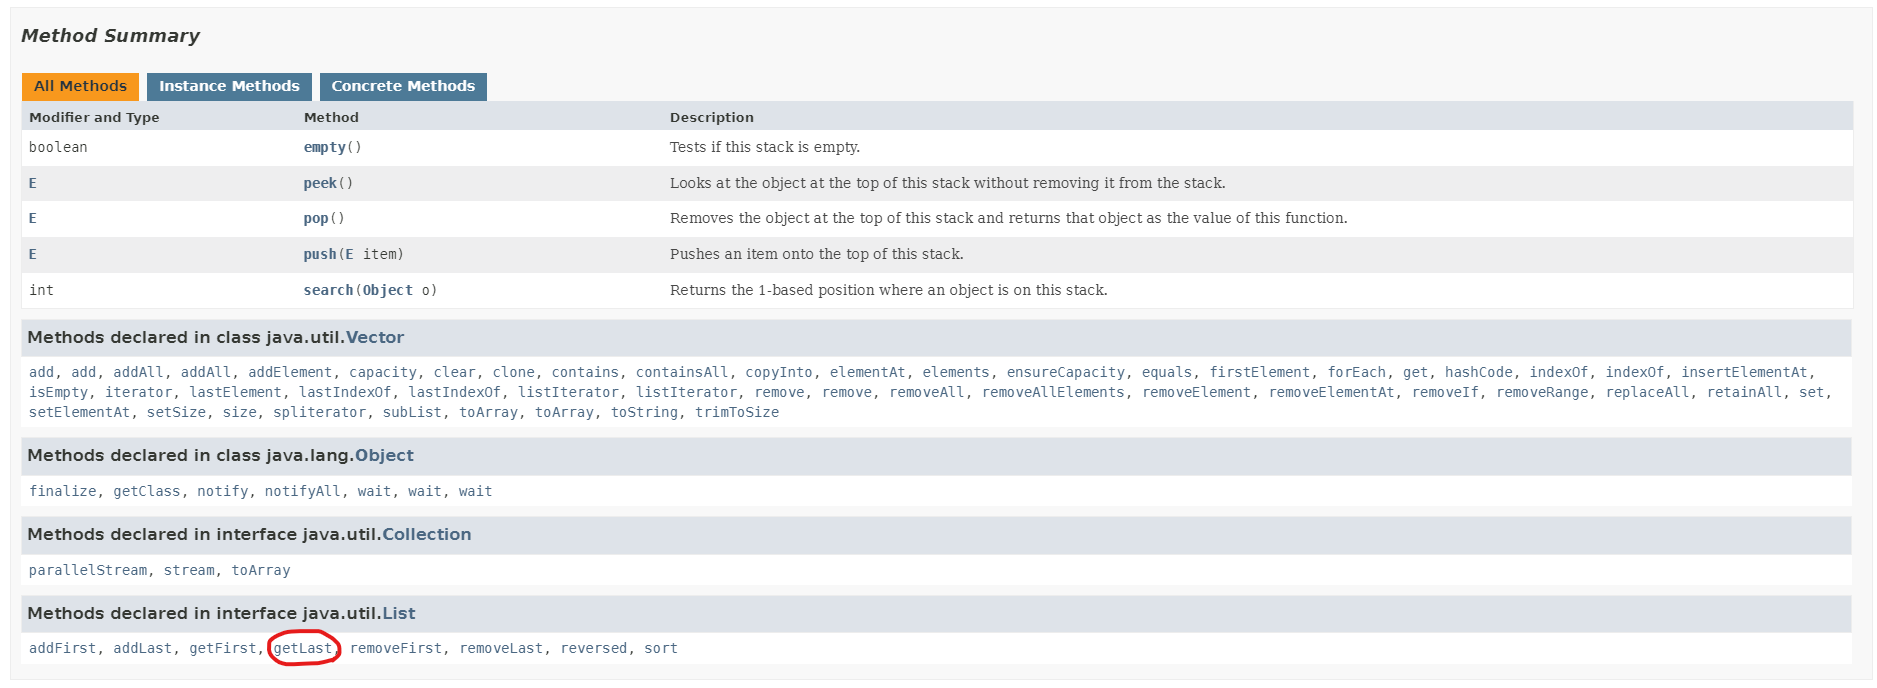Viewport: 1877px width, 688px height.
Task: Open the empty() method link
Action: click(x=324, y=147)
